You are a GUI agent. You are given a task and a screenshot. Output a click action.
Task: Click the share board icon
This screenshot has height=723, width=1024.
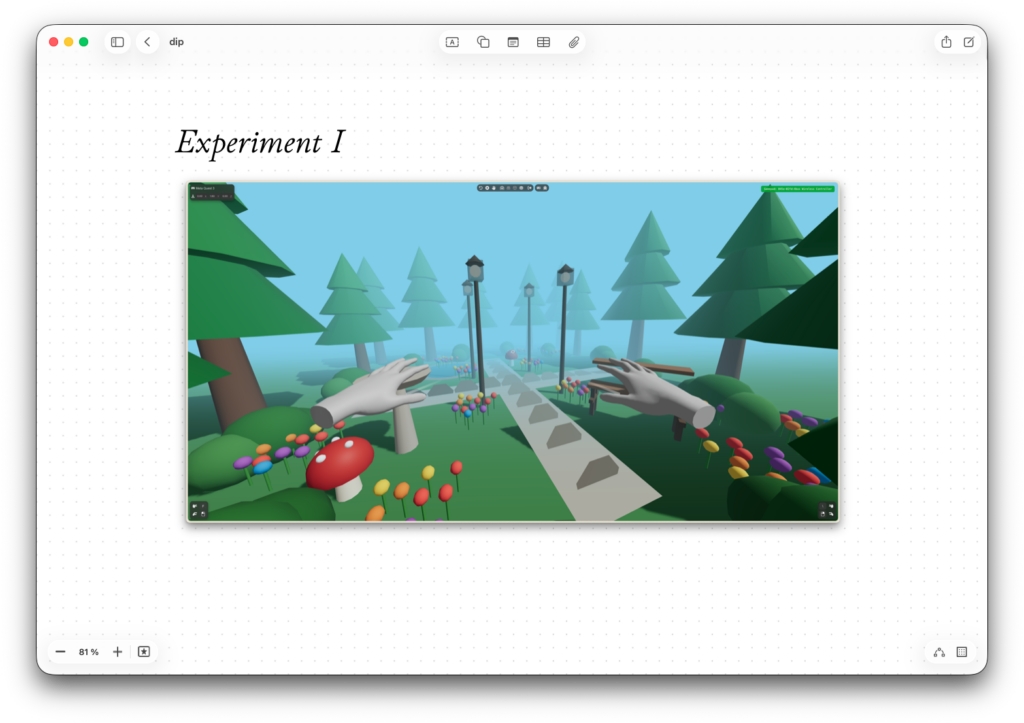[946, 42]
